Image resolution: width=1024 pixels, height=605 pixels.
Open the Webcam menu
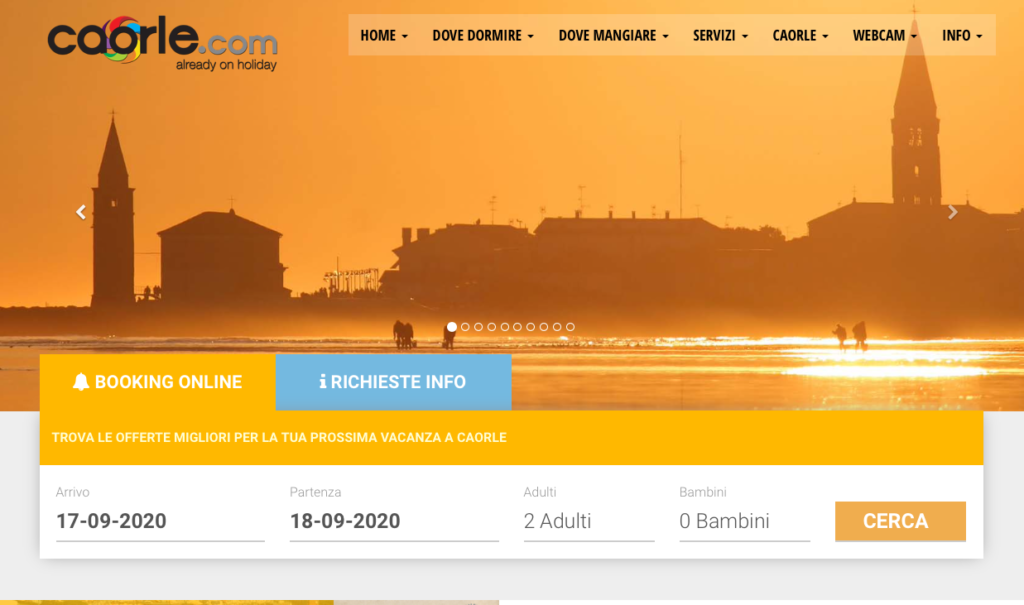884,35
